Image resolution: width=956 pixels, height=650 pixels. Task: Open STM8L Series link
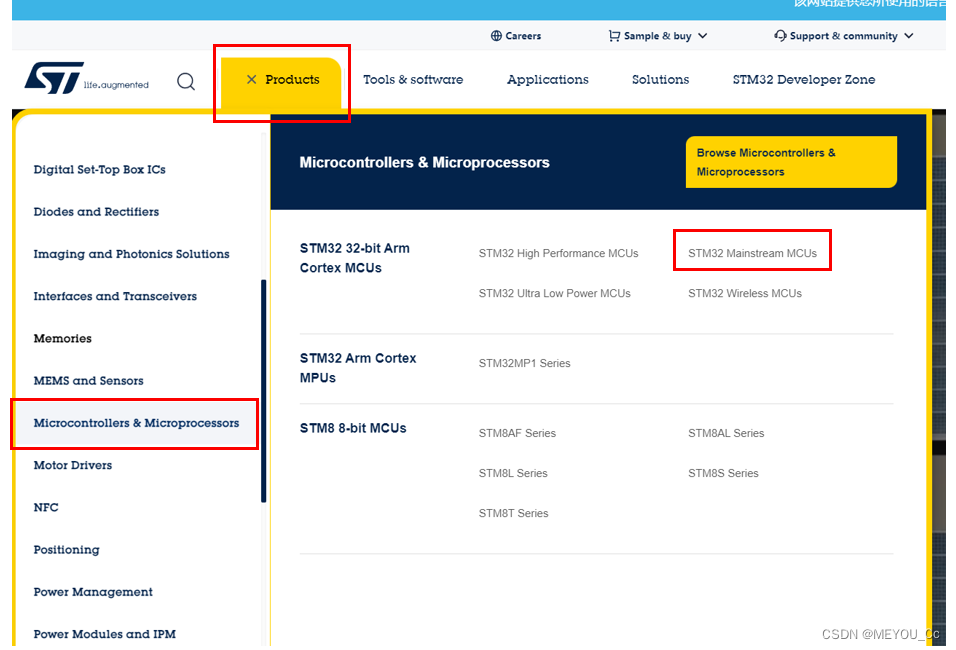click(x=513, y=473)
